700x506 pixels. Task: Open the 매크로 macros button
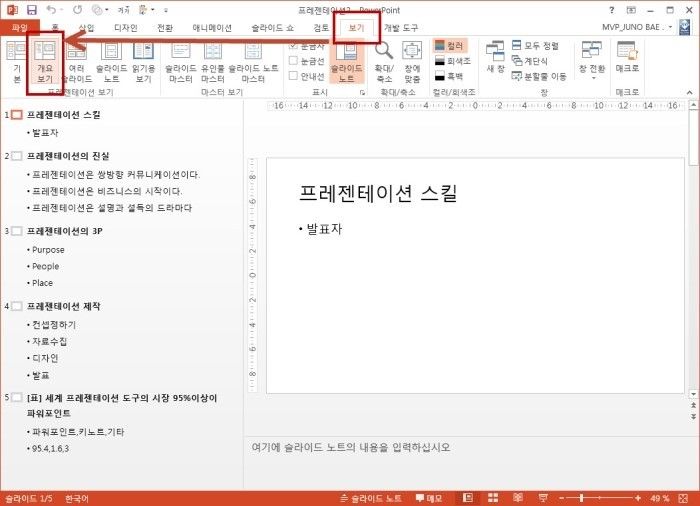point(627,57)
